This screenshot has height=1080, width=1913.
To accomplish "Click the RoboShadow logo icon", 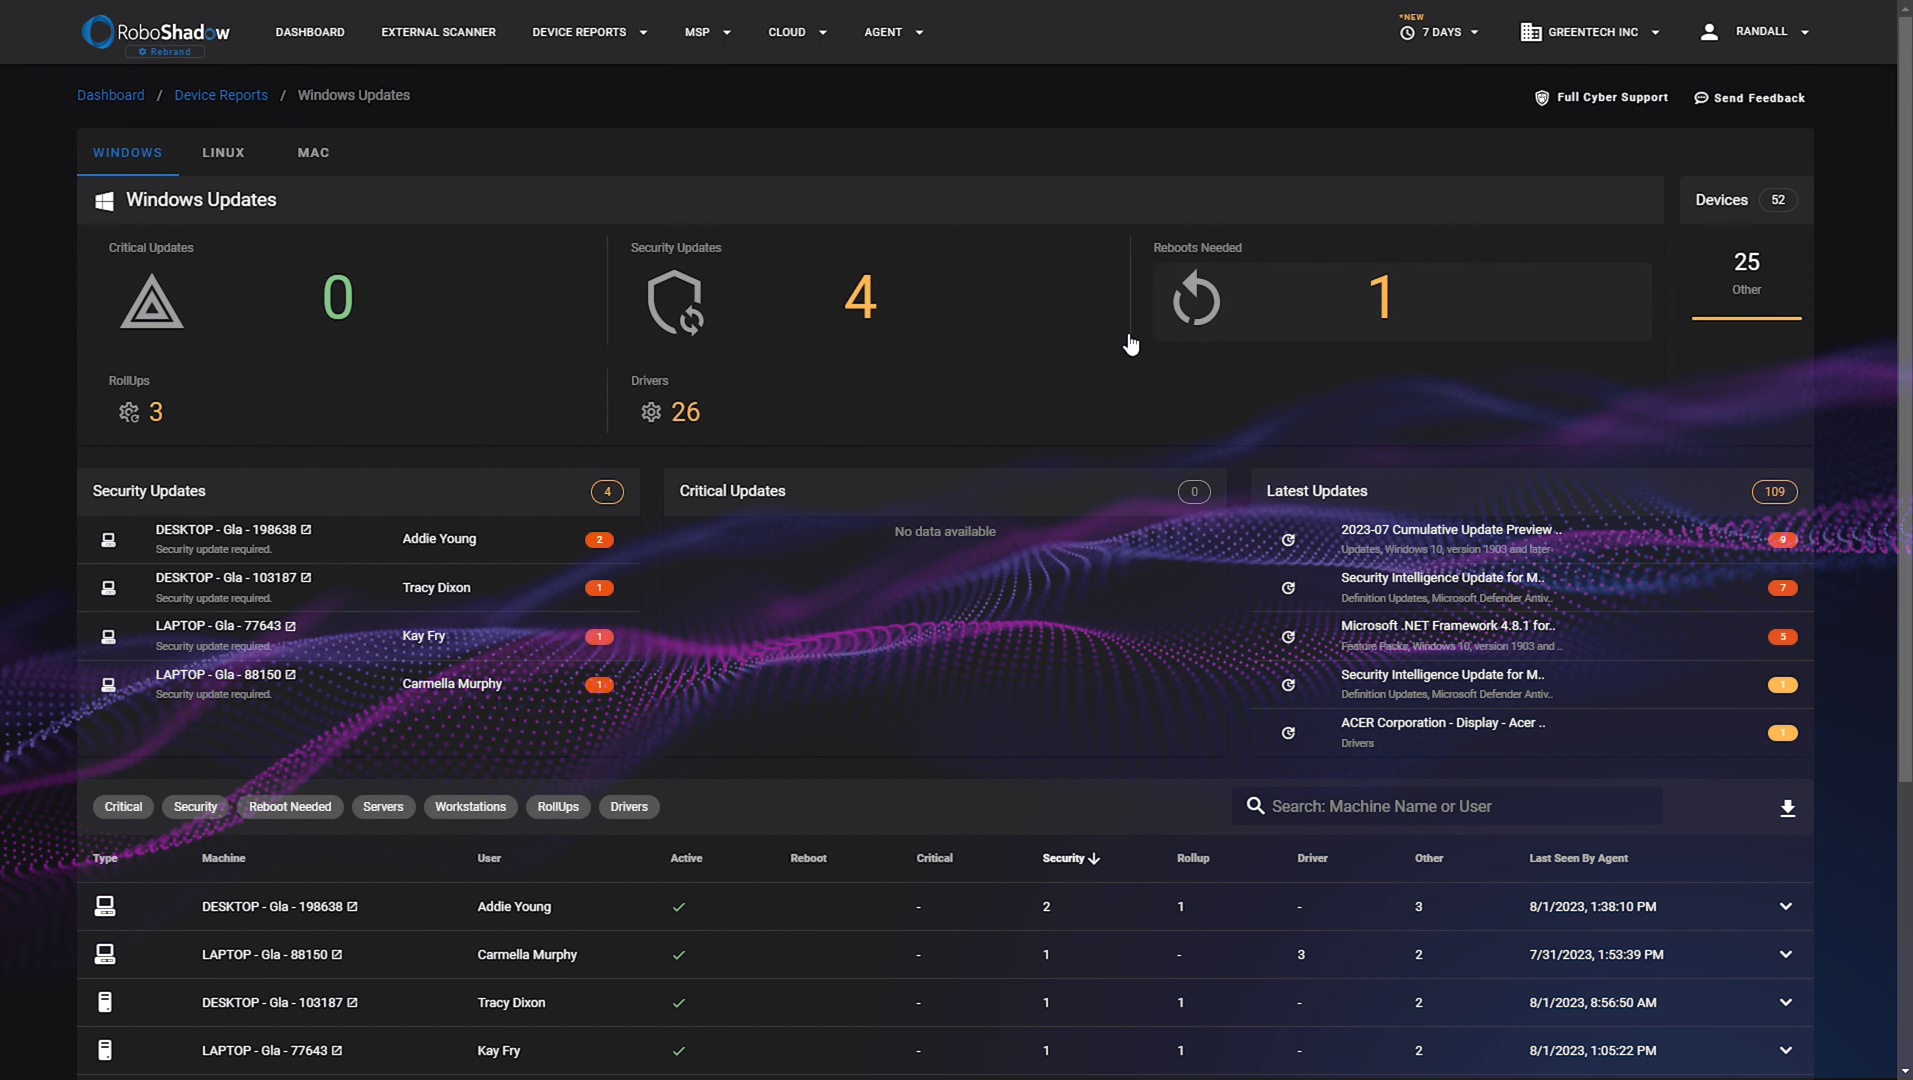I will point(98,31).
